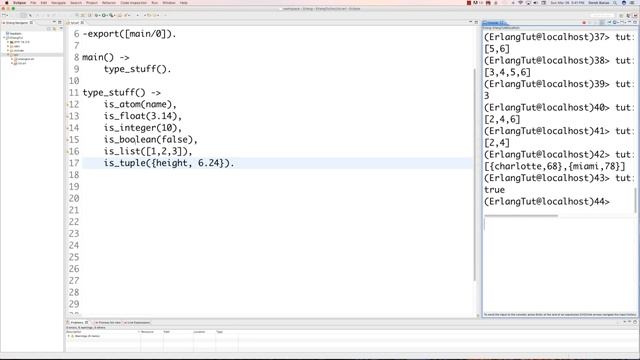Select the Erlang Navigator view tab

pos(17,22)
